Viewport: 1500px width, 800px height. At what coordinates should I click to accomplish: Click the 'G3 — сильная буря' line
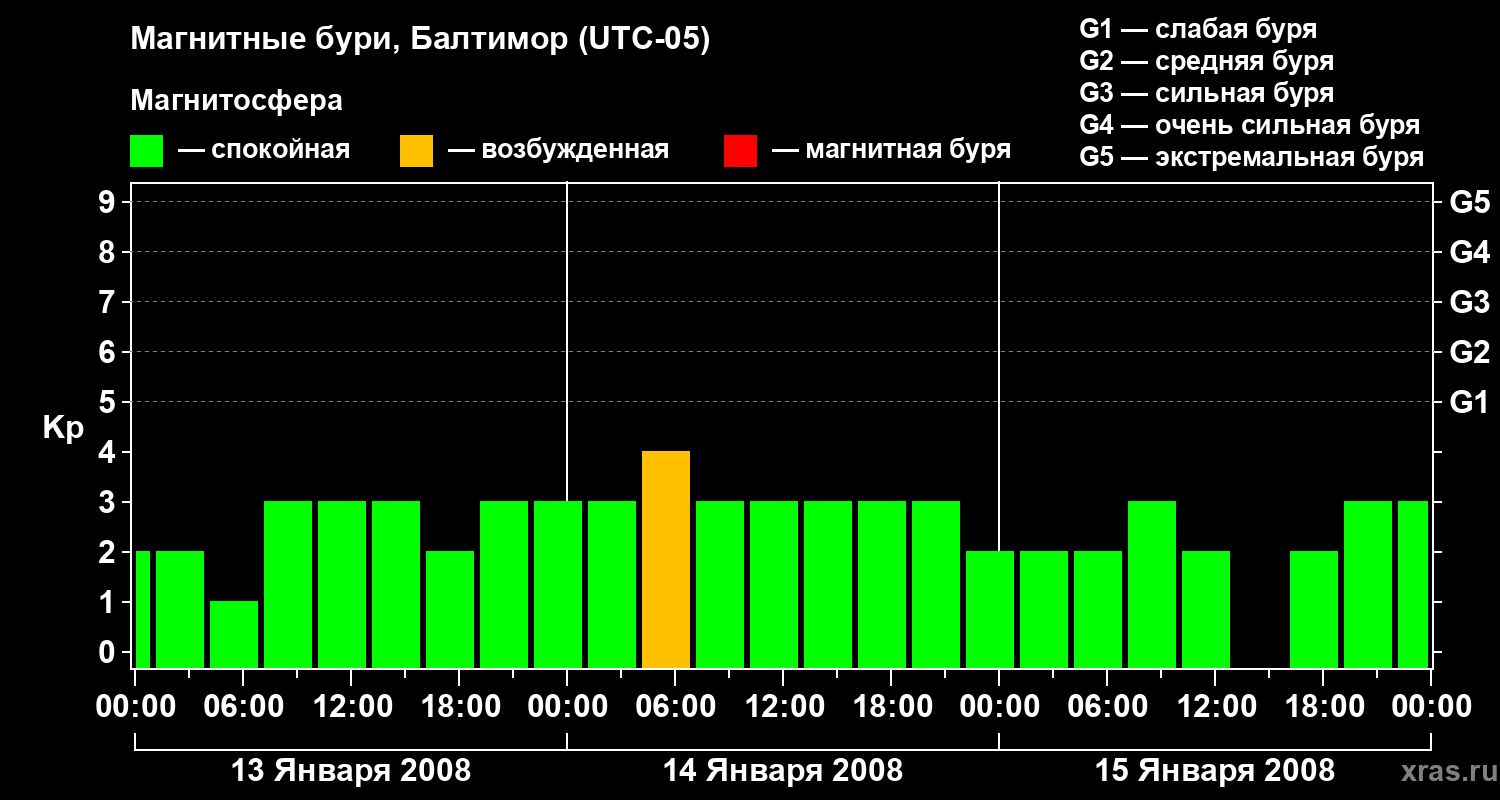(x=1206, y=93)
